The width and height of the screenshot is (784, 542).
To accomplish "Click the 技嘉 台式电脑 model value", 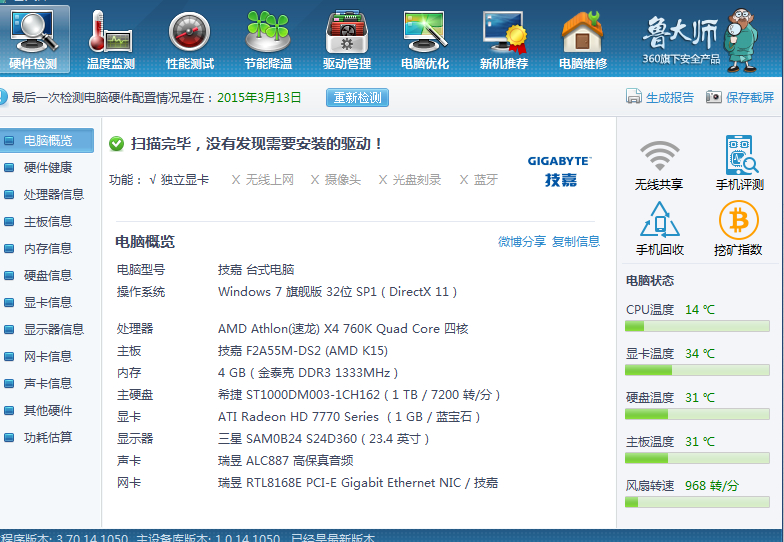I will click(x=256, y=270).
